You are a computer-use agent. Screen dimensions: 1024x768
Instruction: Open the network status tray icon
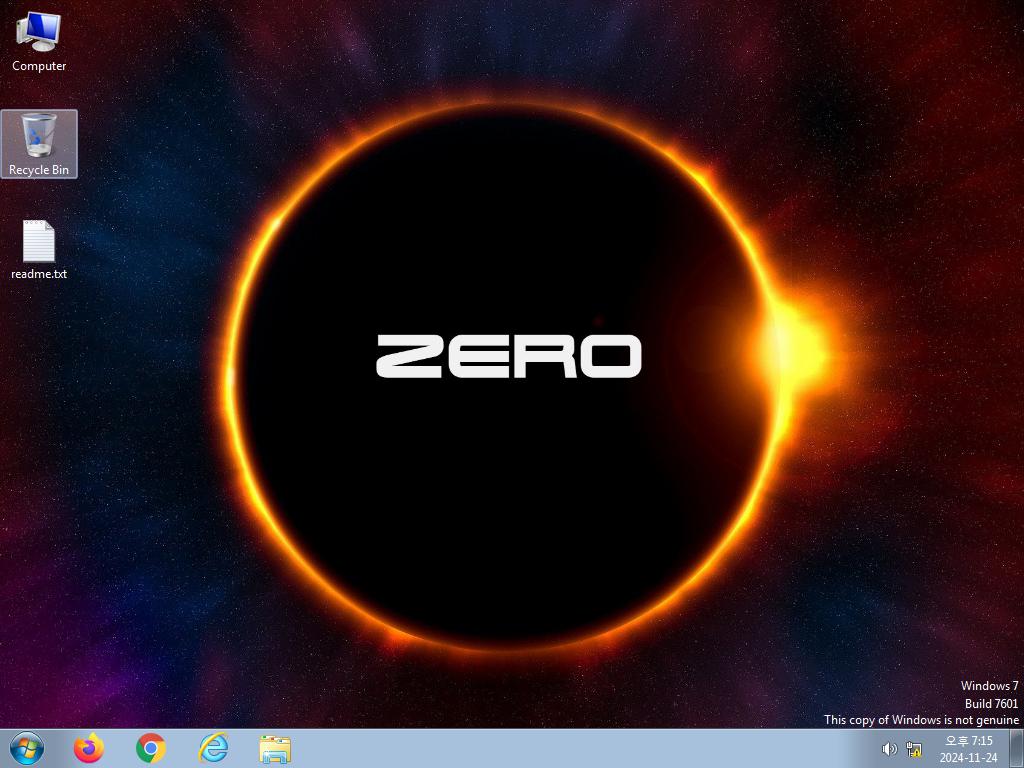pyautogui.click(x=914, y=749)
